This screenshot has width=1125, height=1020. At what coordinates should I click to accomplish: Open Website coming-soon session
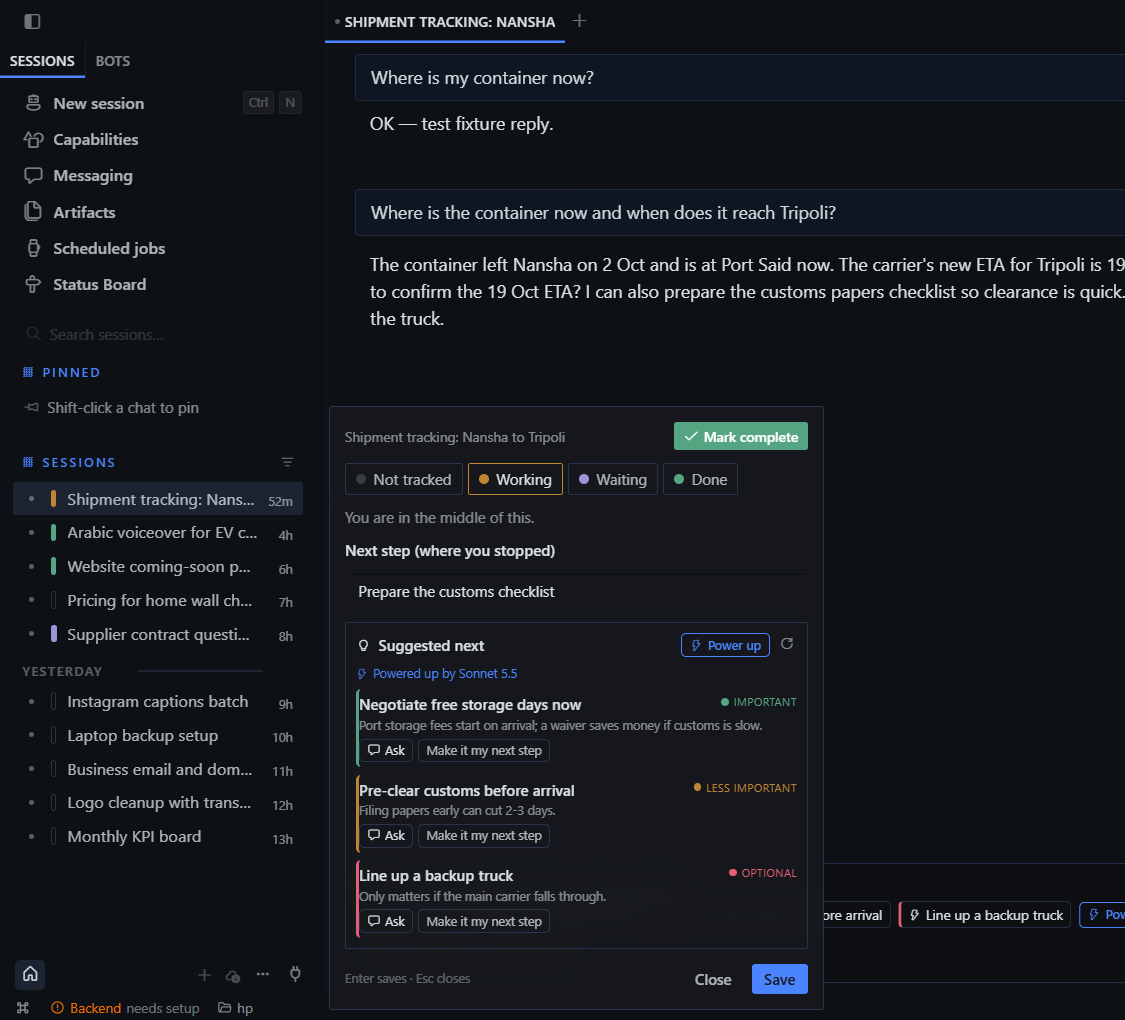[158, 567]
